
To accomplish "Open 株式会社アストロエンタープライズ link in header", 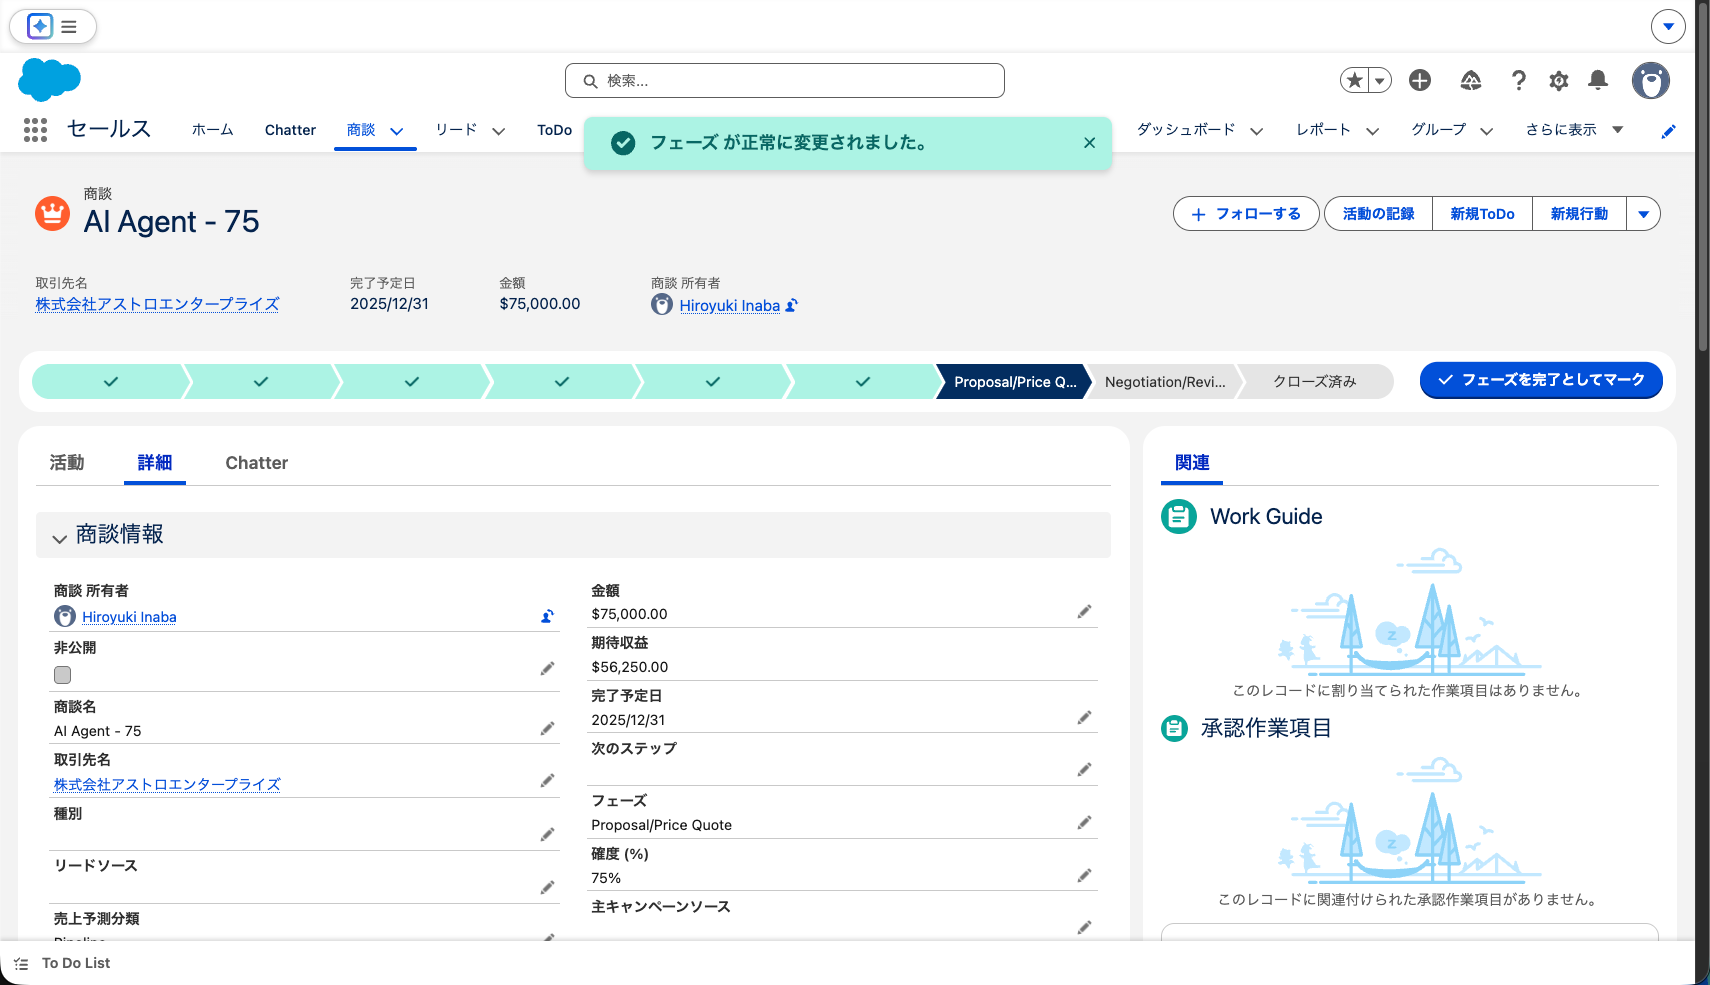I will [158, 304].
